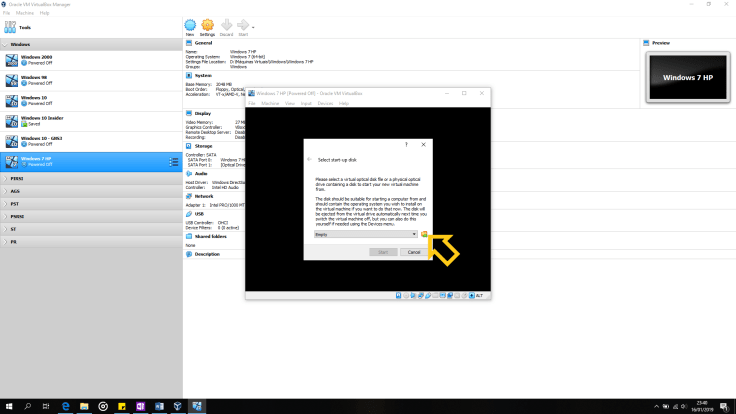Open the Windows 7 HP list menu icon
This screenshot has width=736, height=414.
(174, 161)
